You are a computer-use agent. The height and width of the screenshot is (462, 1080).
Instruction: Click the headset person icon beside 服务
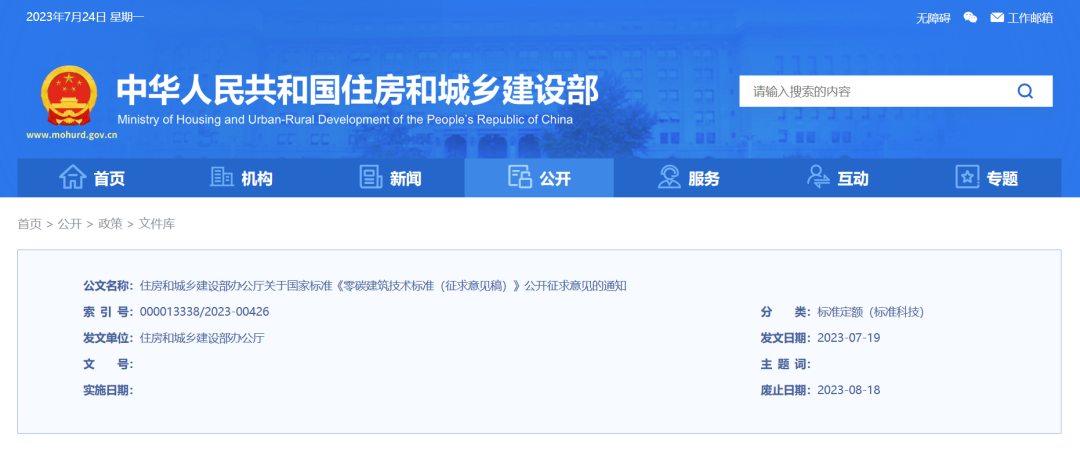[x=669, y=178]
